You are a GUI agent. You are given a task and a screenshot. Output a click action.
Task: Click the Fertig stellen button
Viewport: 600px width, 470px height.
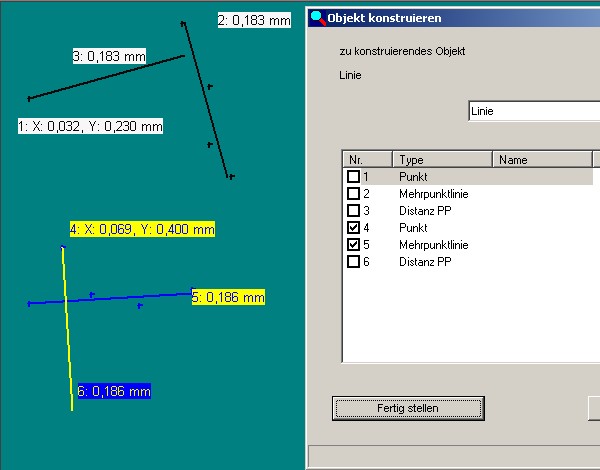[x=408, y=408]
